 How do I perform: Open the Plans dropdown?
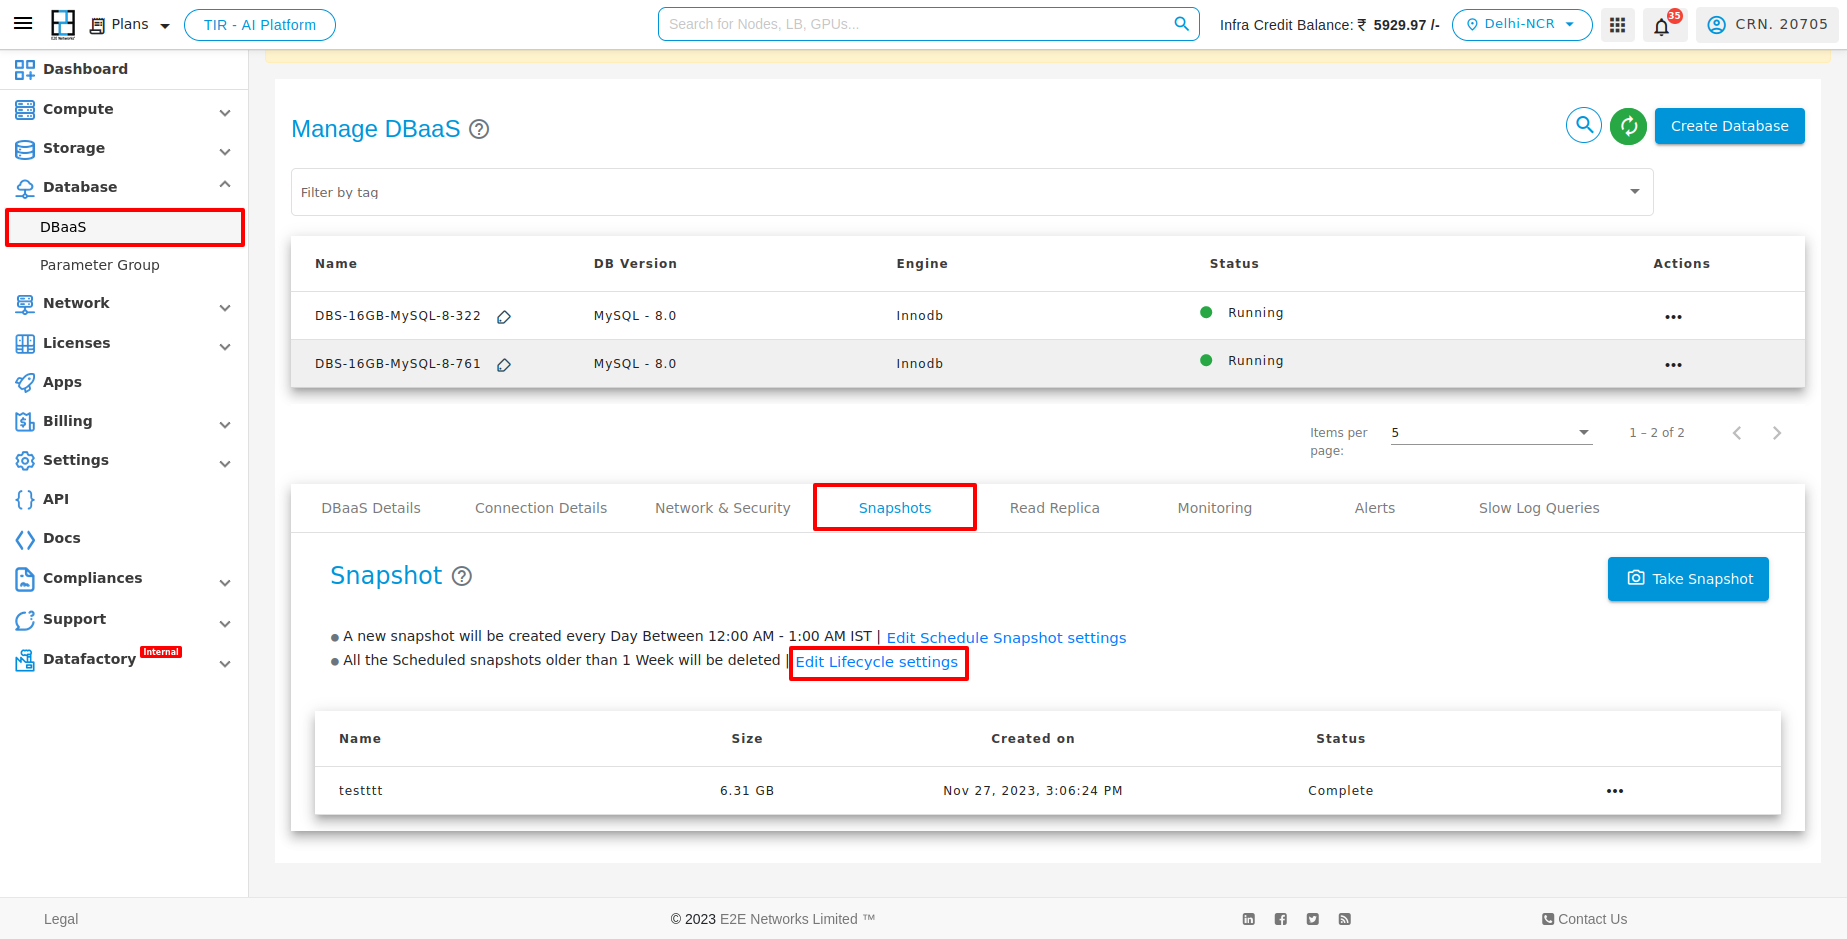[130, 25]
